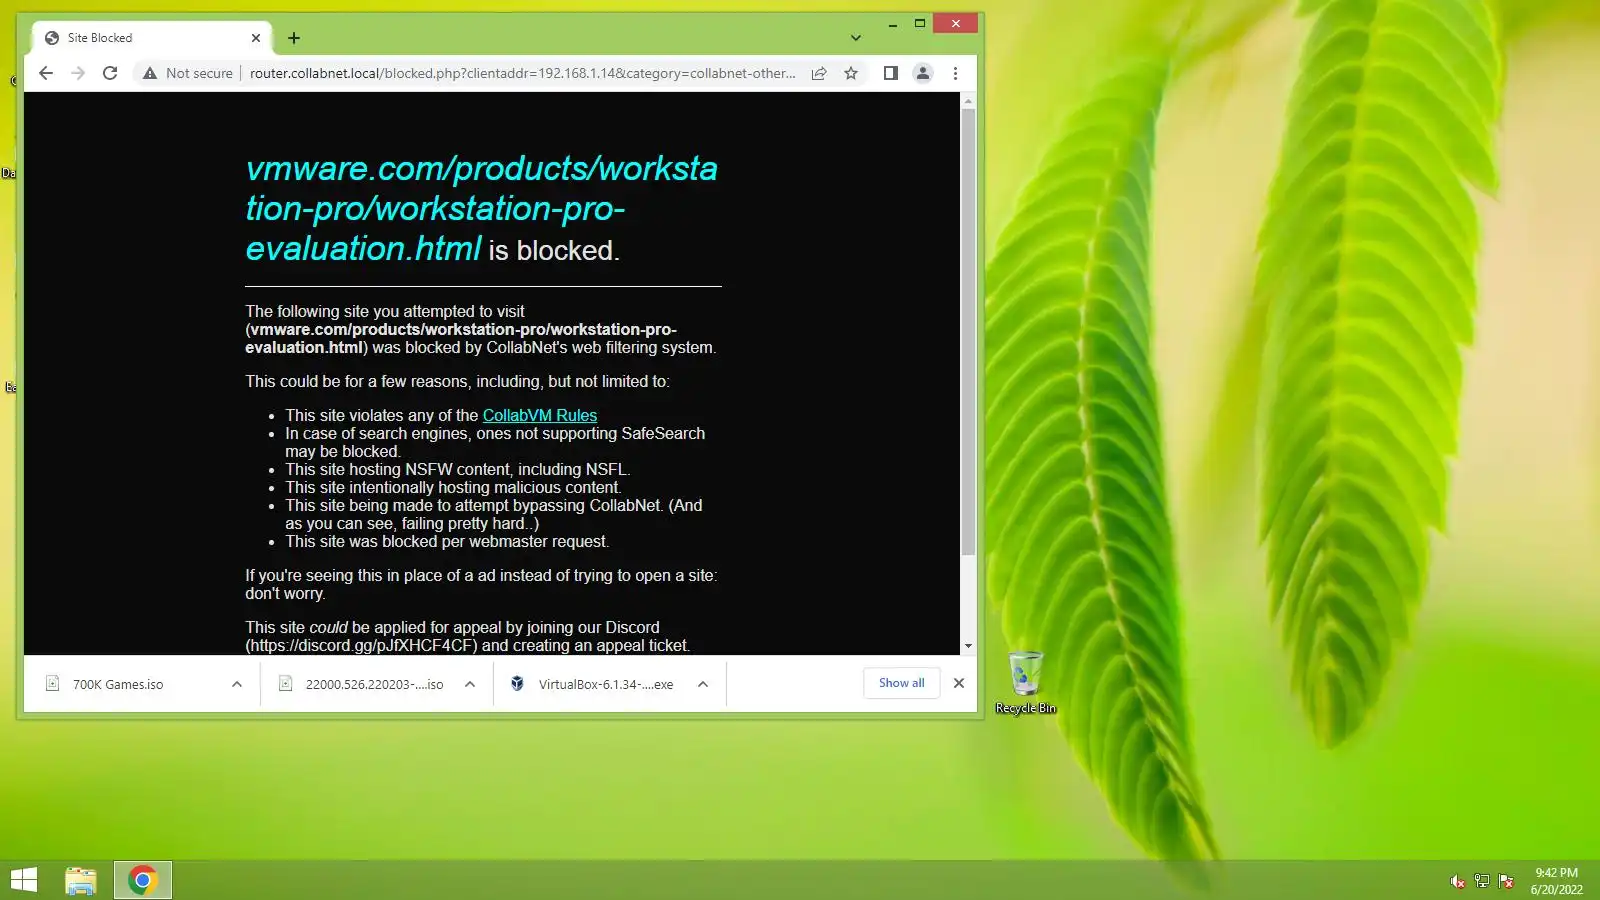Image resolution: width=1600 pixels, height=900 pixels.
Task: Open the Chrome side panel
Action: 890,73
